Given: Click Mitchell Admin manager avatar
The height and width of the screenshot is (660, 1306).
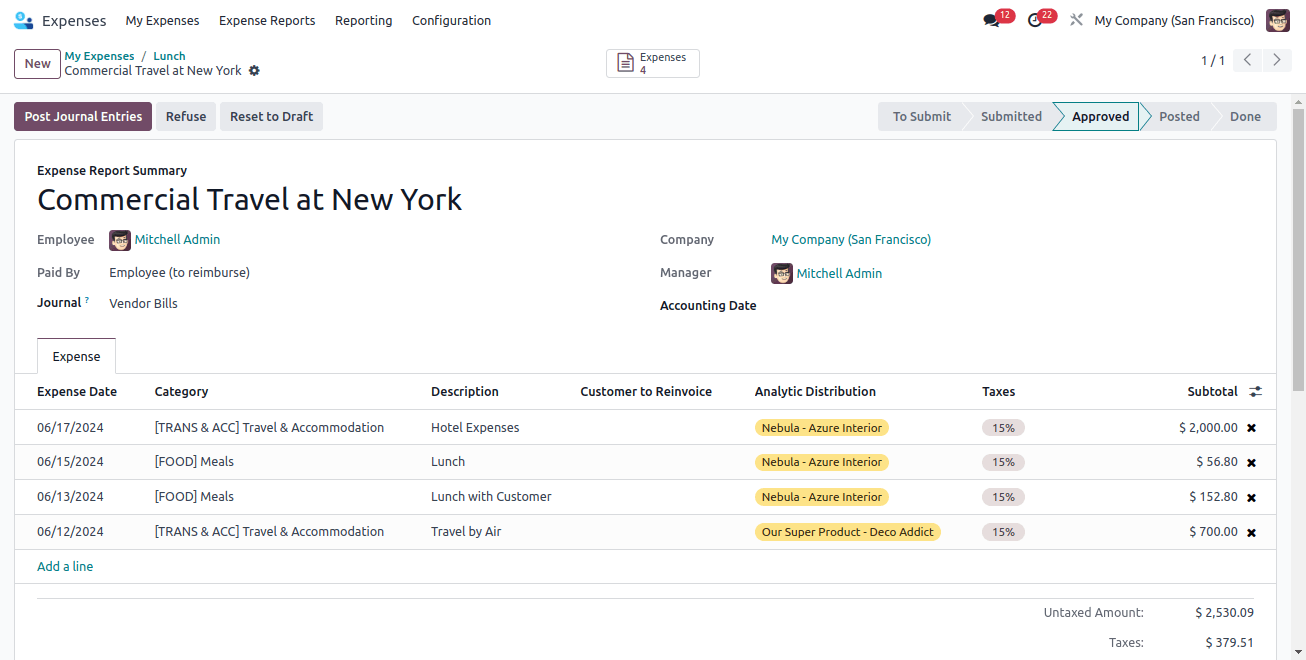Looking at the screenshot, I should (782, 273).
